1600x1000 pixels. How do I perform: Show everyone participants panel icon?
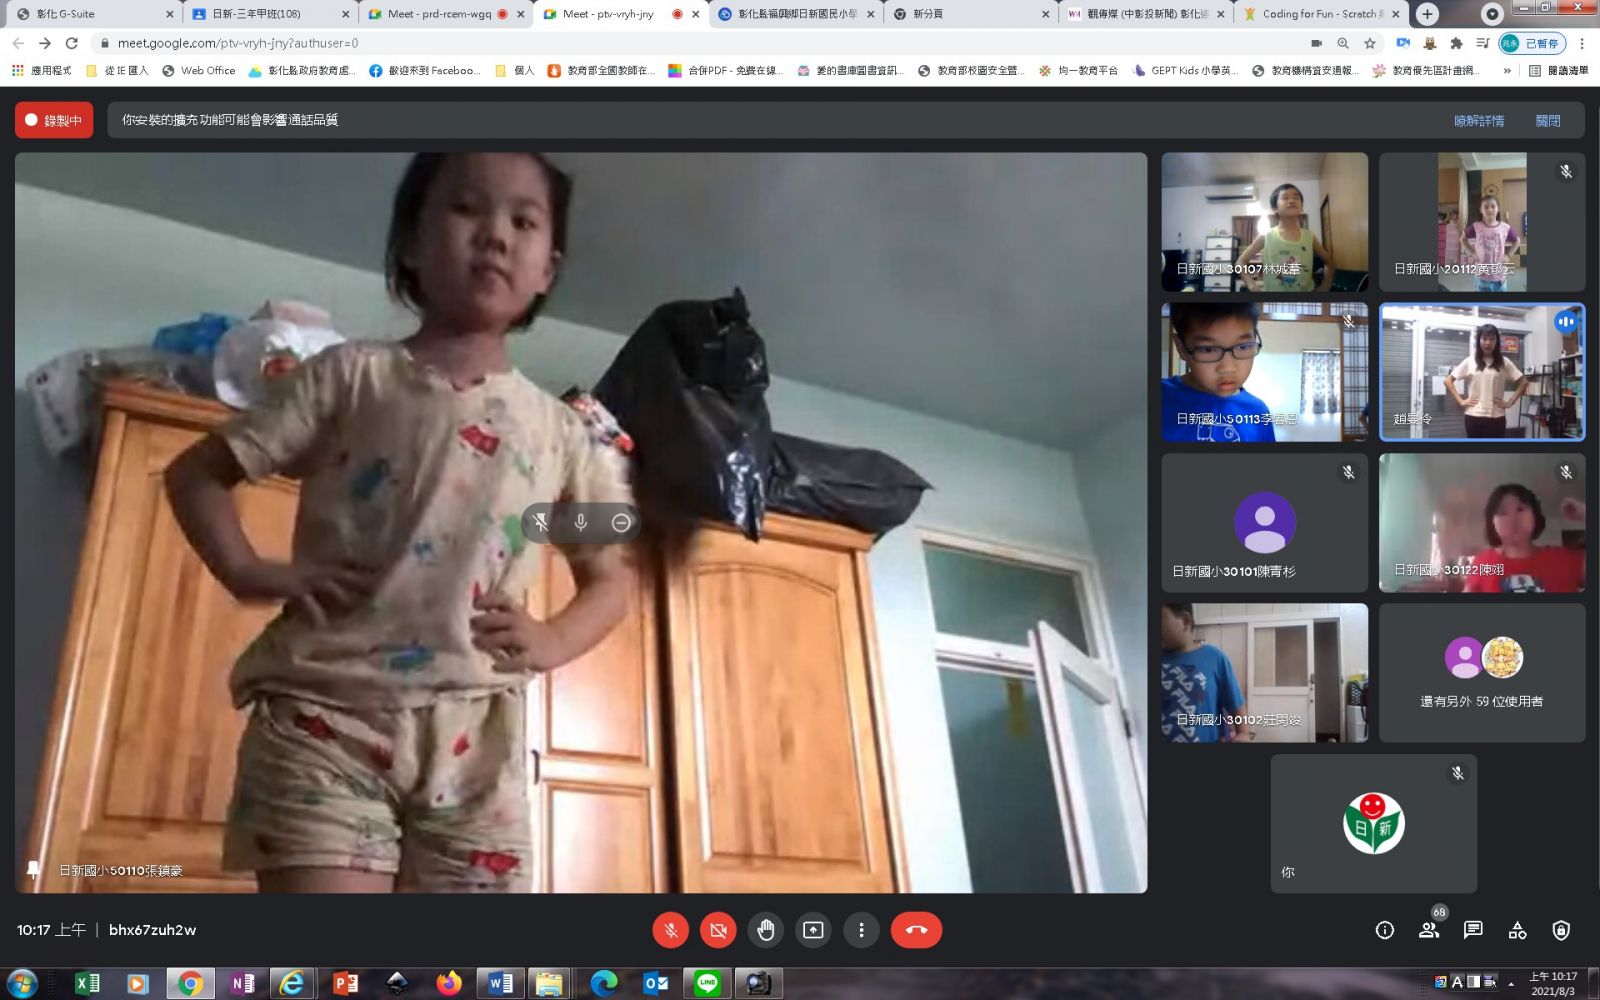1429,930
